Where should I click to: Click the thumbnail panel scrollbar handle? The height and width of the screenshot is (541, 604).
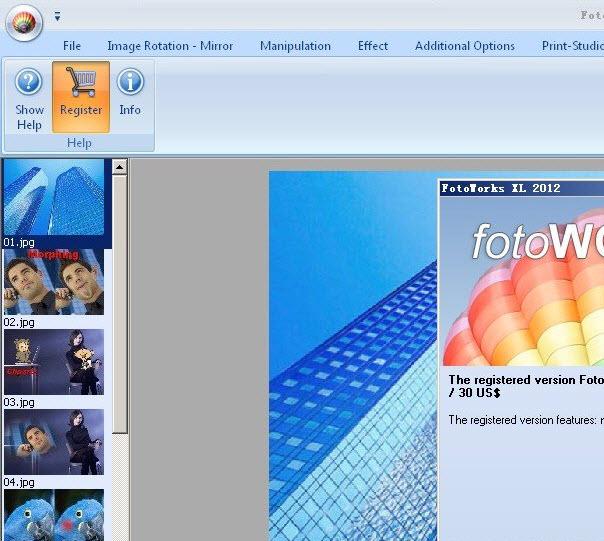(120, 300)
